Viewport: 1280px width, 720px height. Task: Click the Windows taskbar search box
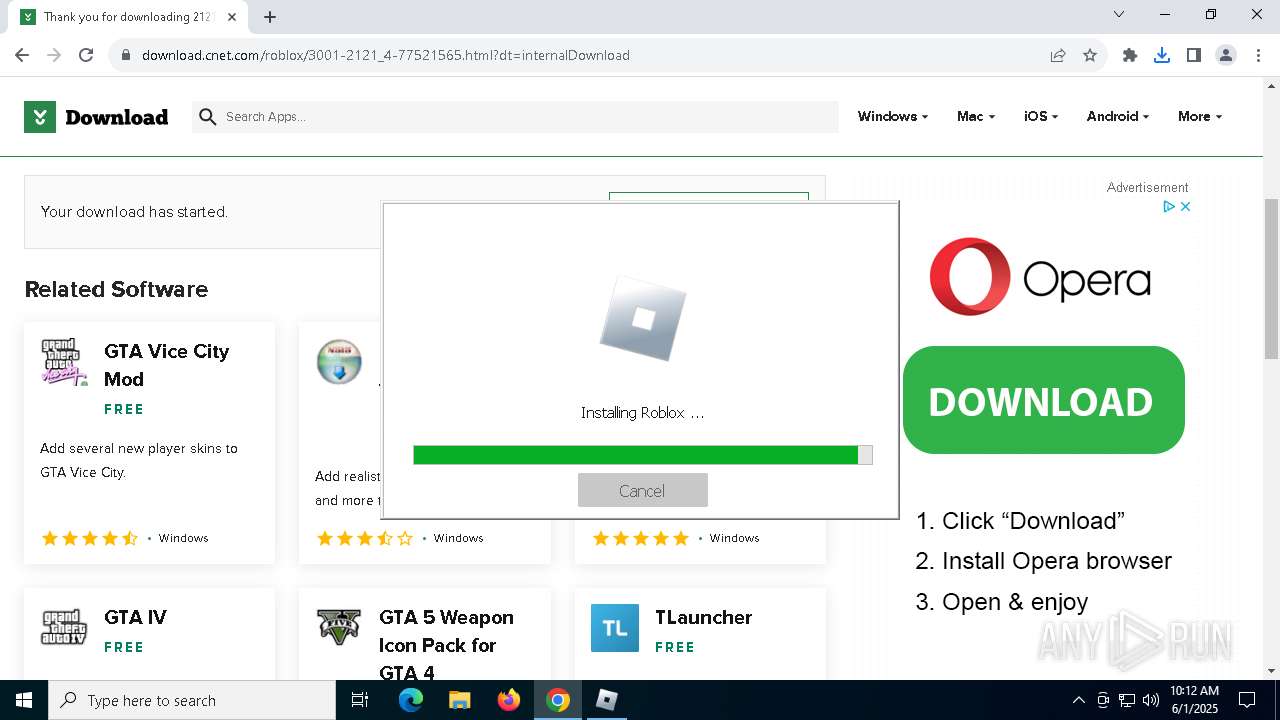pyautogui.click(x=192, y=700)
